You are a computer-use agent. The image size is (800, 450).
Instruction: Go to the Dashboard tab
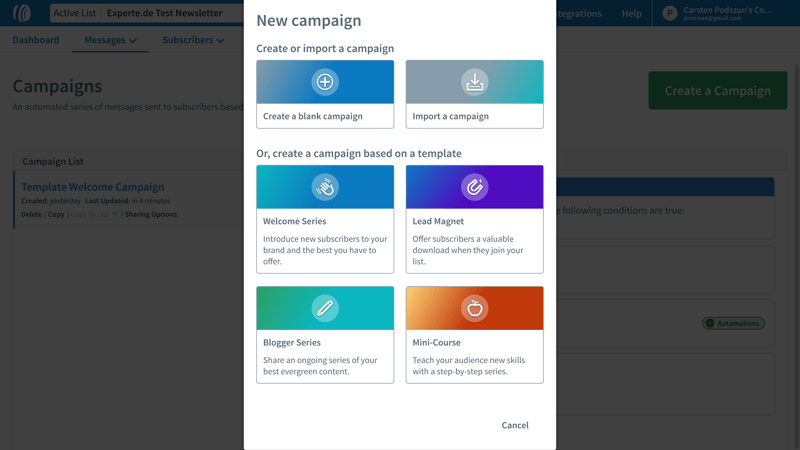point(36,40)
